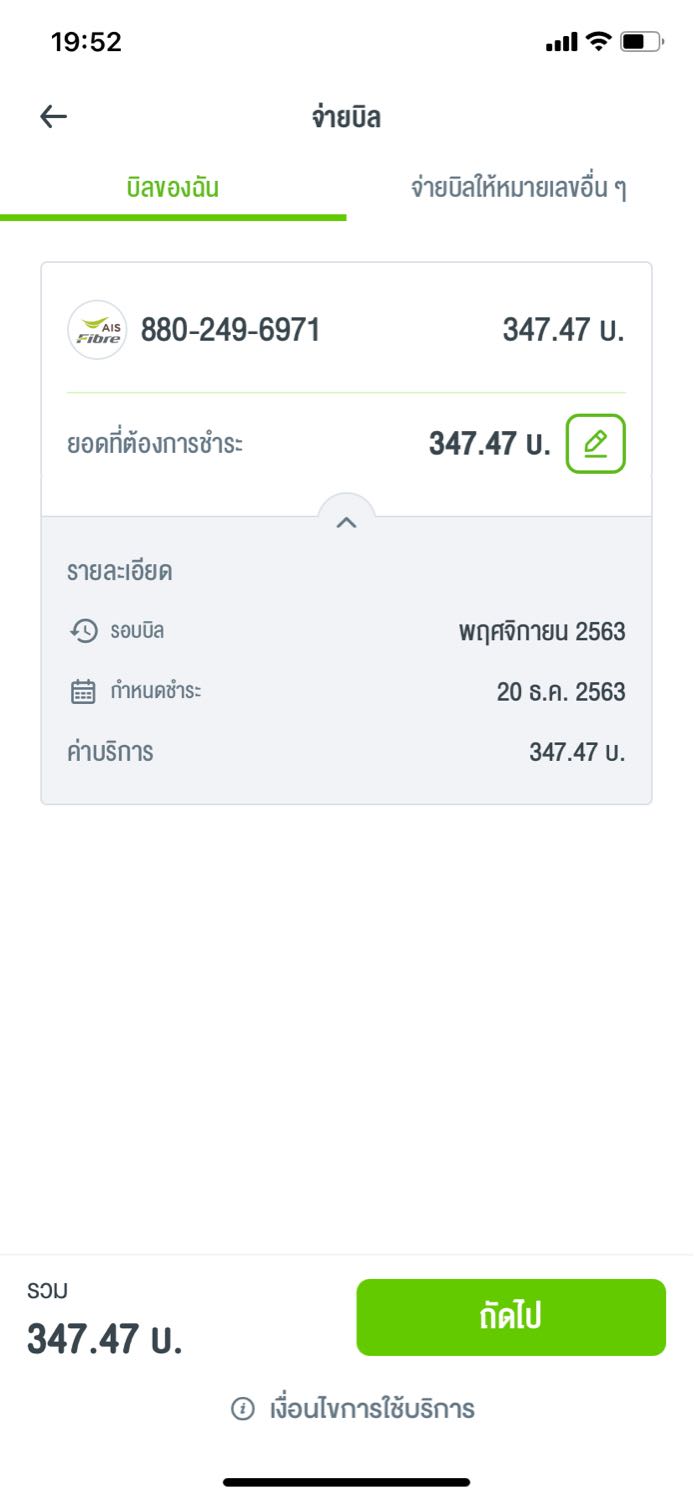Viewport: 694px width, 1500px height.
Task: Tap the พฤศจิกายน 2563 billing cycle value
Action: tap(542, 632)
